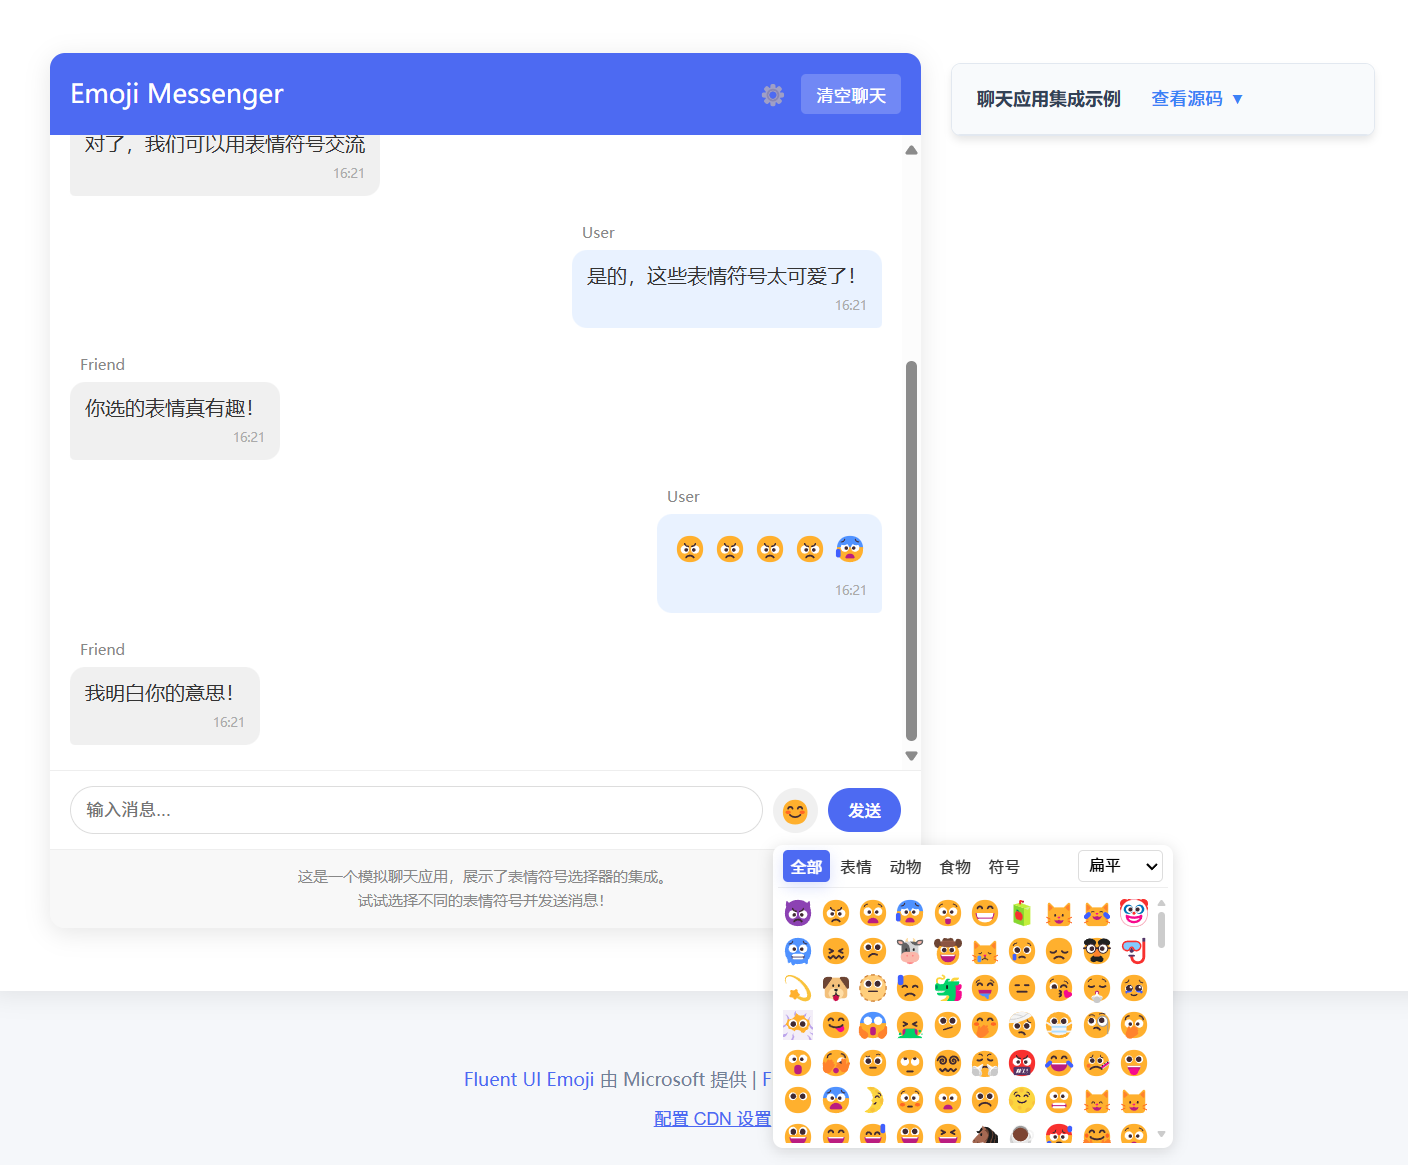Pick the scuba diving mask emoji
The height and width of the screenshot is (1165, 1408).
click(x=1133, y=950)
